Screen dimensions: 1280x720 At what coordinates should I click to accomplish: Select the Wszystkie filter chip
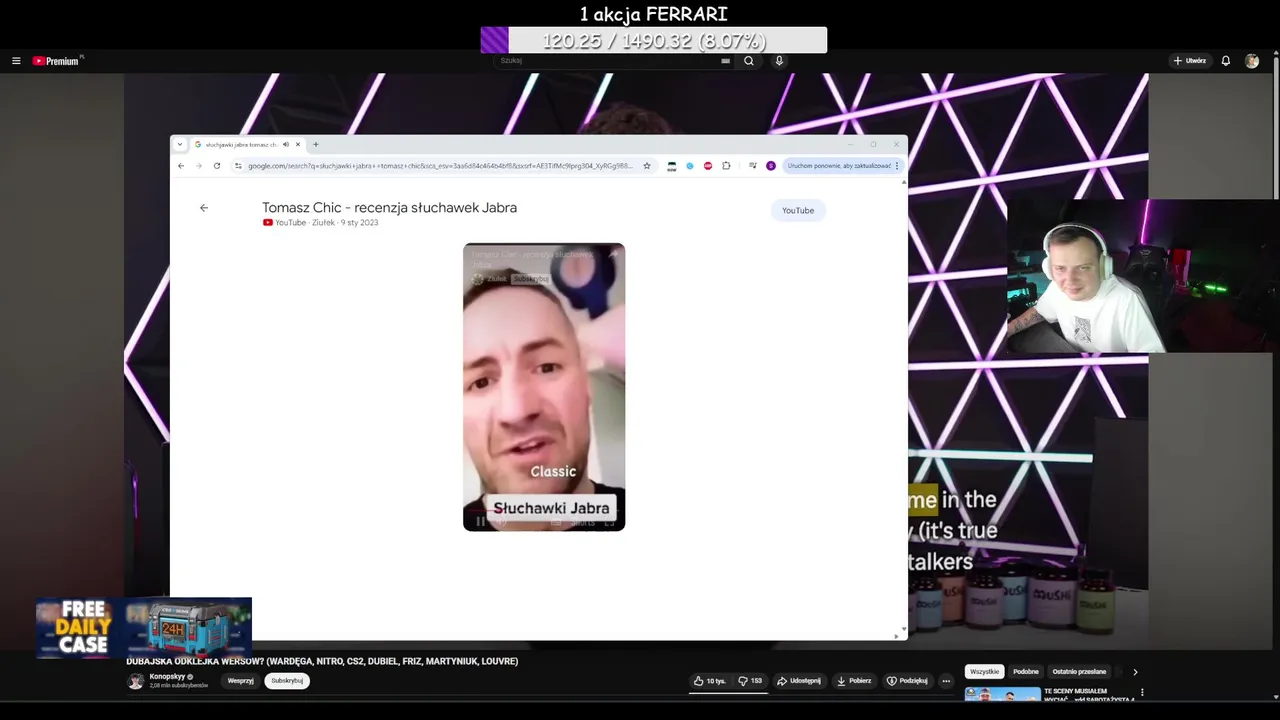(x=985, y=672)
